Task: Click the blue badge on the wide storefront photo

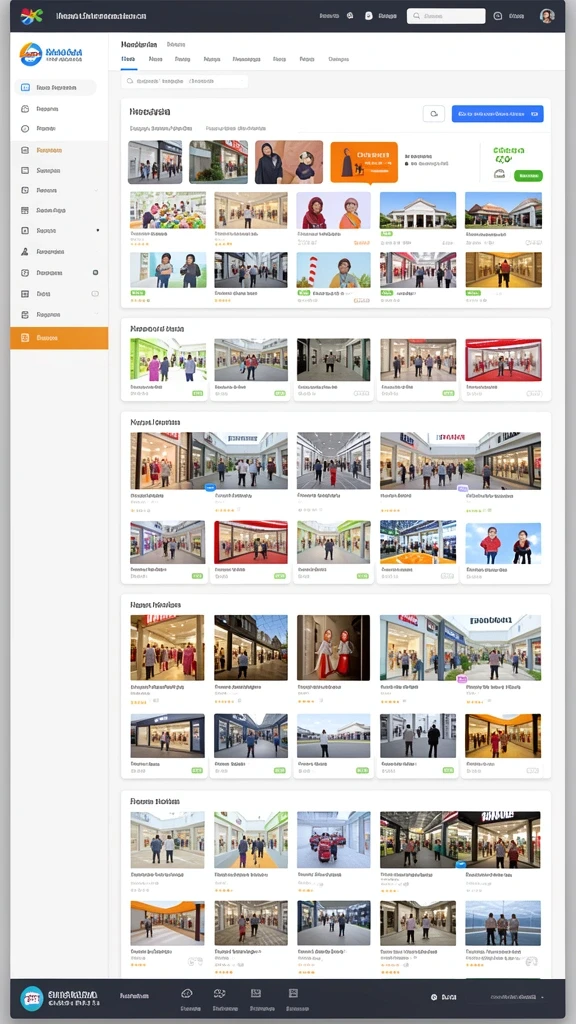Action: [210, 487]
